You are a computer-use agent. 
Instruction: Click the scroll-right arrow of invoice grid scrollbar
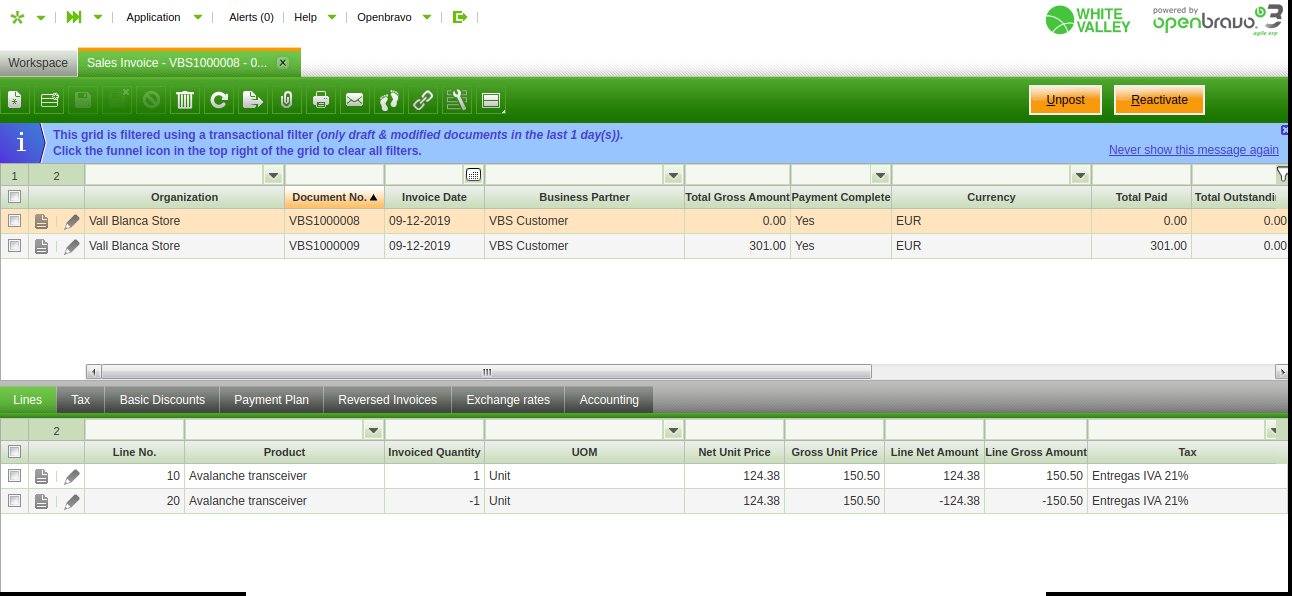coord(1282,371)
